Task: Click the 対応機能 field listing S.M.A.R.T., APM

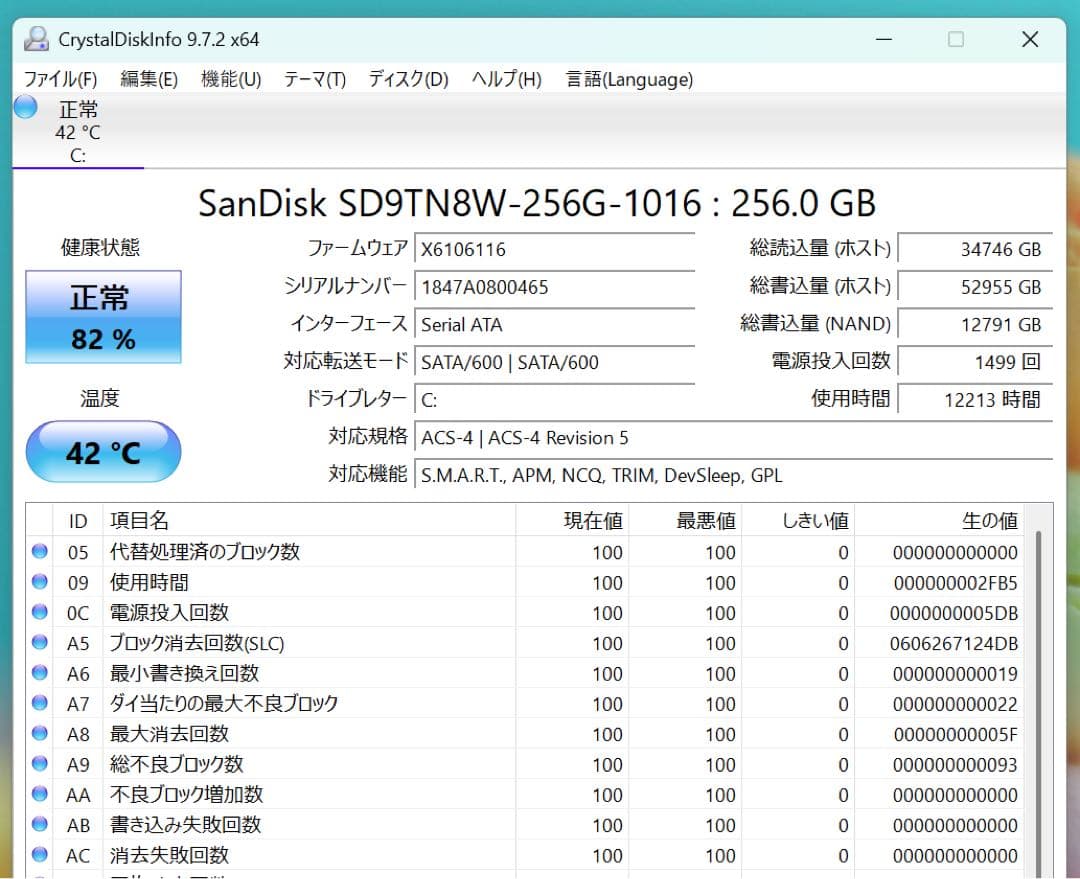Action: 734,475
